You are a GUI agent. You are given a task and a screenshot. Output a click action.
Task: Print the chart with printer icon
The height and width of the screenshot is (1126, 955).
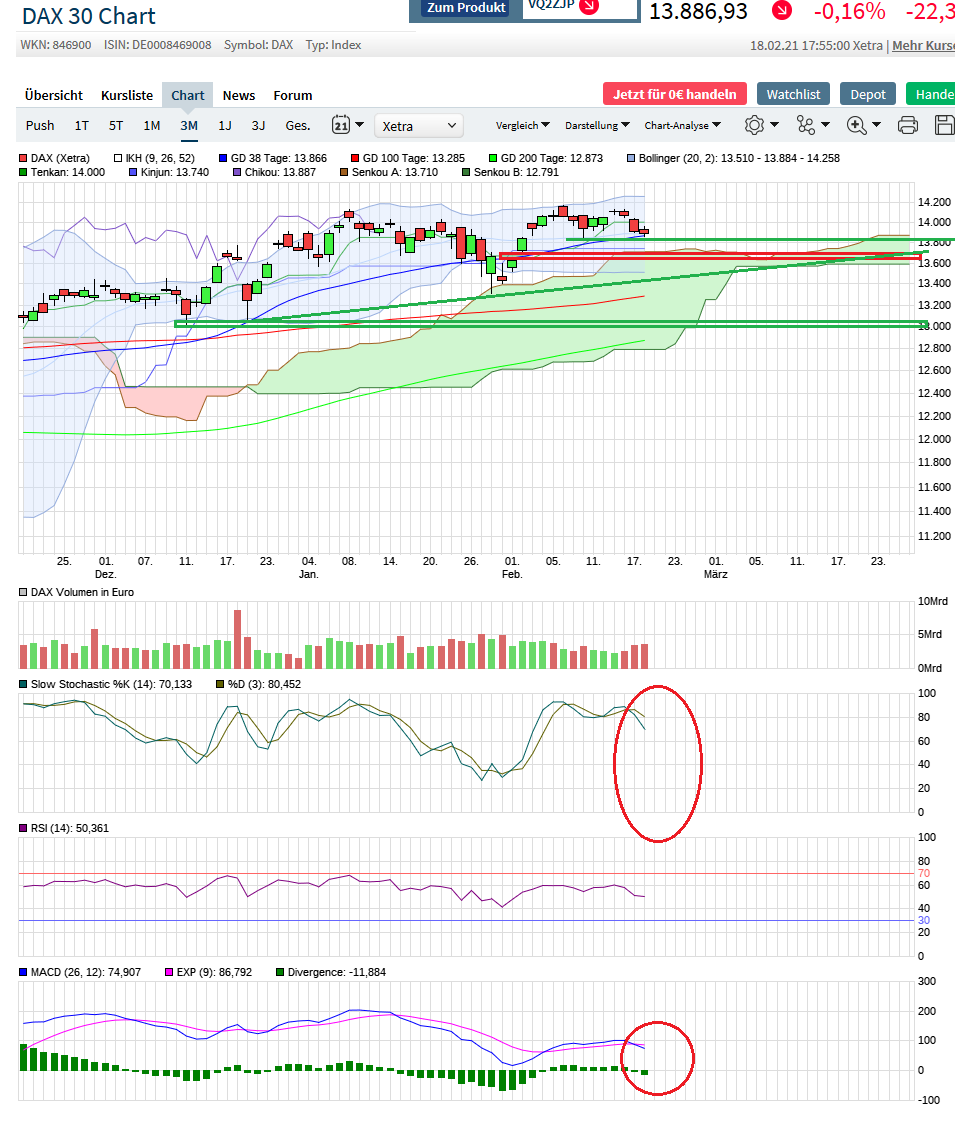click(908, 125)
